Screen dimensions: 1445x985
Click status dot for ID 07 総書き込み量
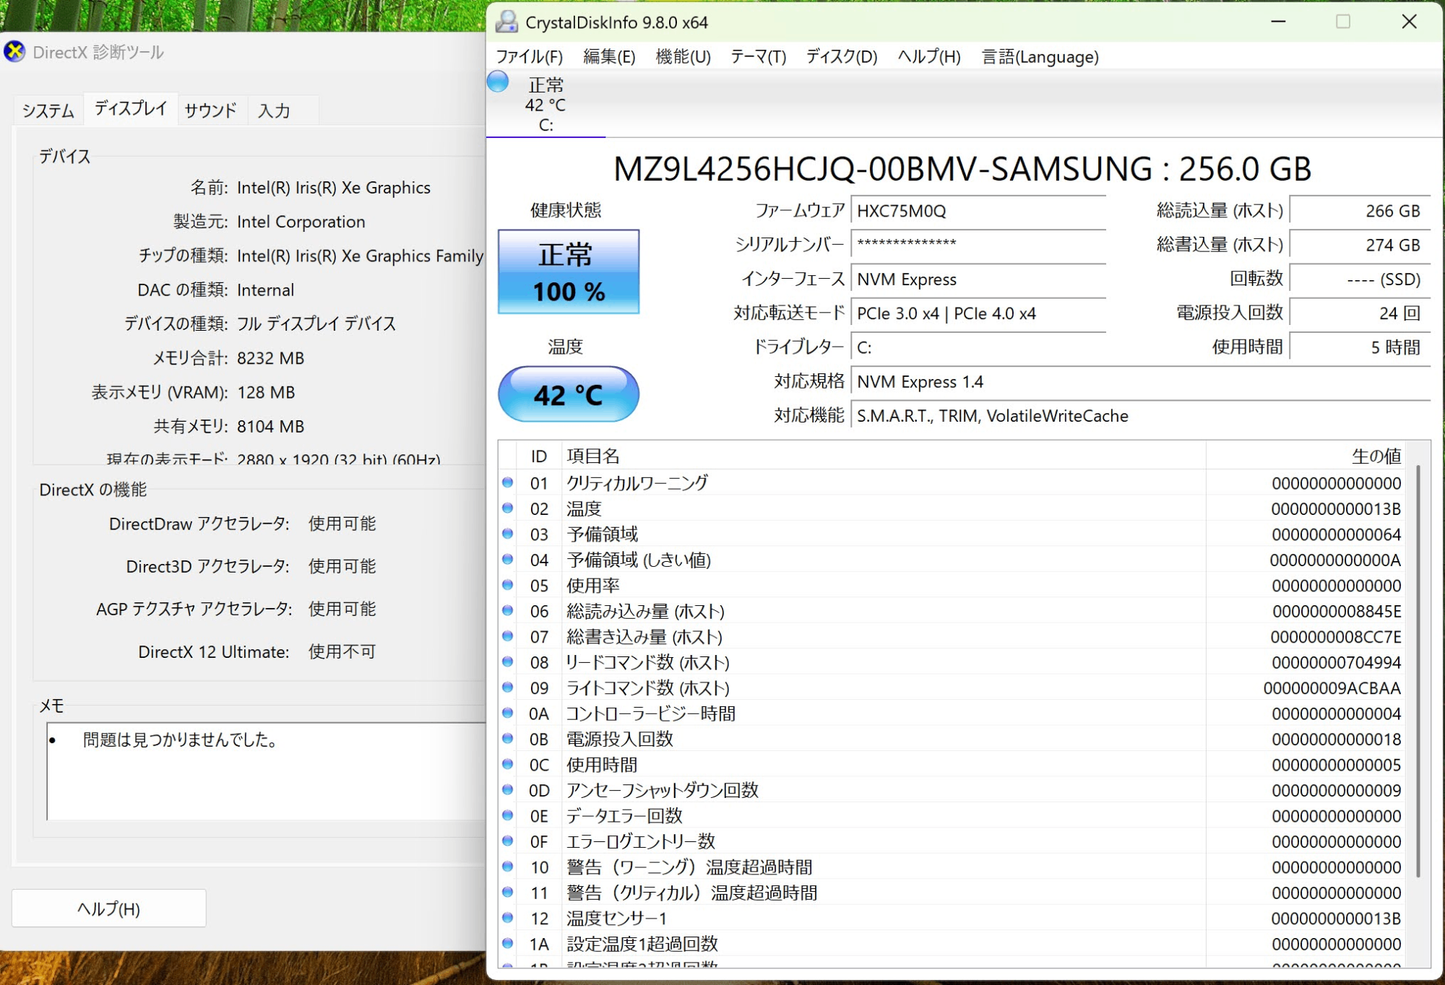pos(508,636)
